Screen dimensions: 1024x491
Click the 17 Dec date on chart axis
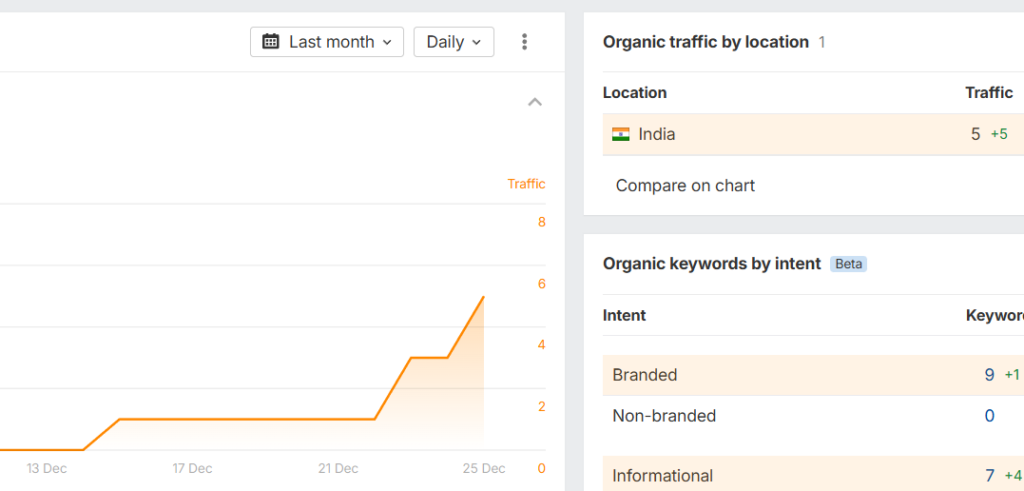tap(192, 468)
